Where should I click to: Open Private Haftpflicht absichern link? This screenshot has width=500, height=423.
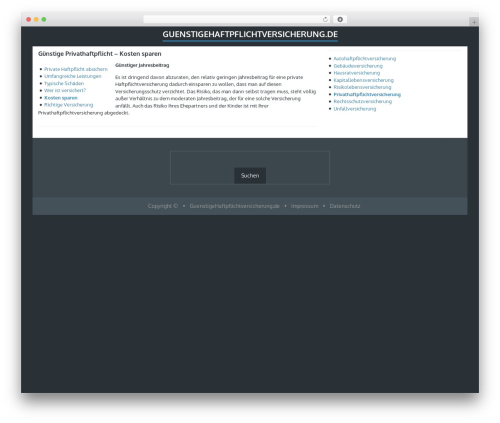(76, 69)
